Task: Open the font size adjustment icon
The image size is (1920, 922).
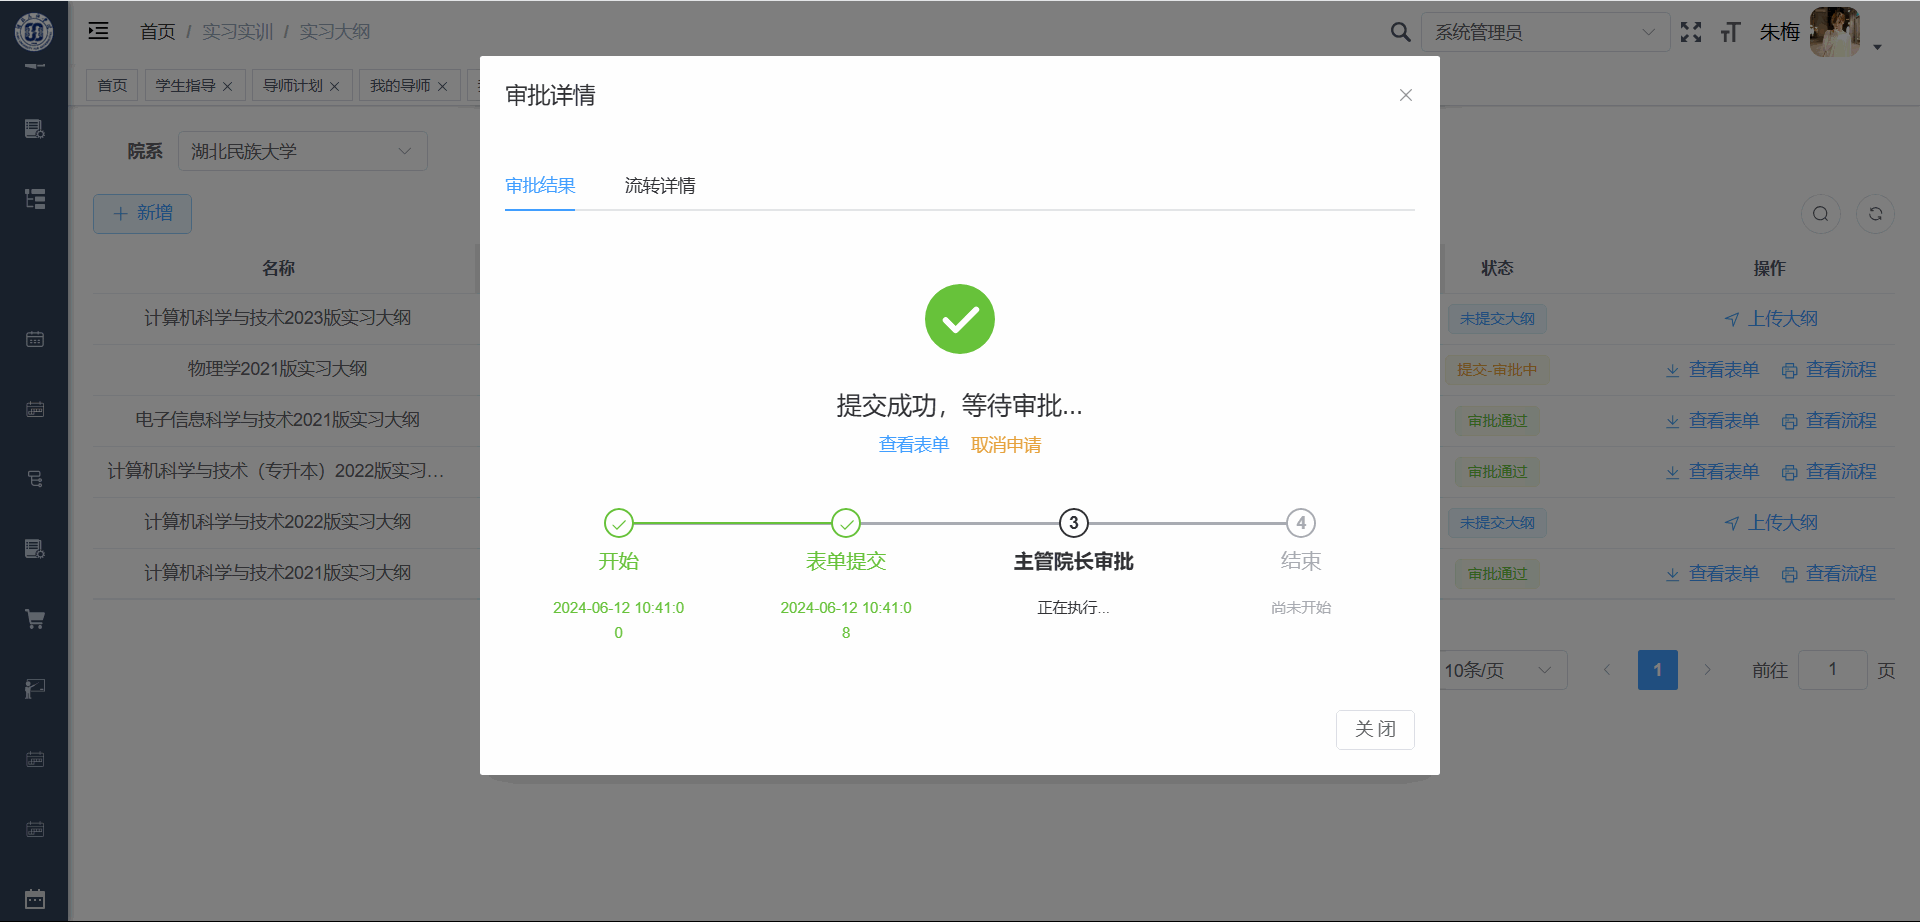Action: (x=1730, y=32)
